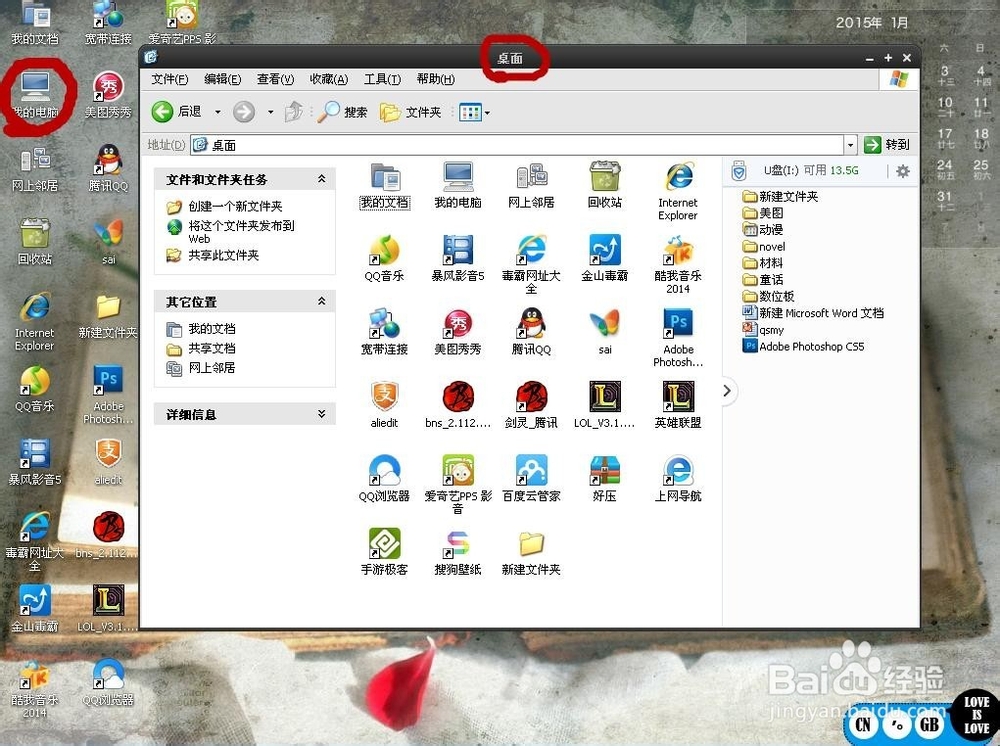This screenshot has height=746, width=1000.
Task: Select 搜狗壁纸 icon in the 桌面 window
Action: point(457,552)
